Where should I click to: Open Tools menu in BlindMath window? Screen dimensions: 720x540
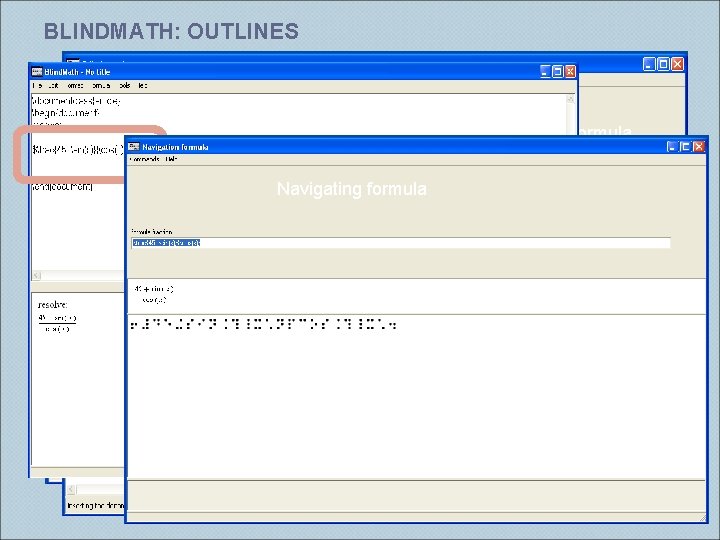125,85
